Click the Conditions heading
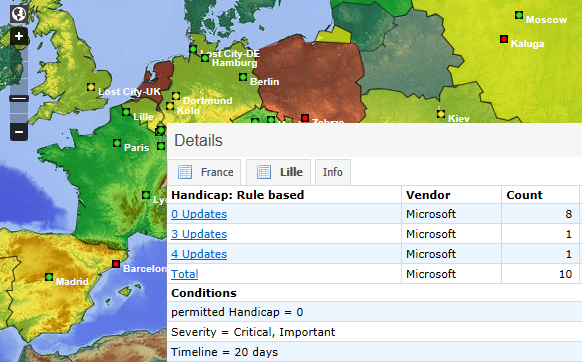 coord(204,293)
